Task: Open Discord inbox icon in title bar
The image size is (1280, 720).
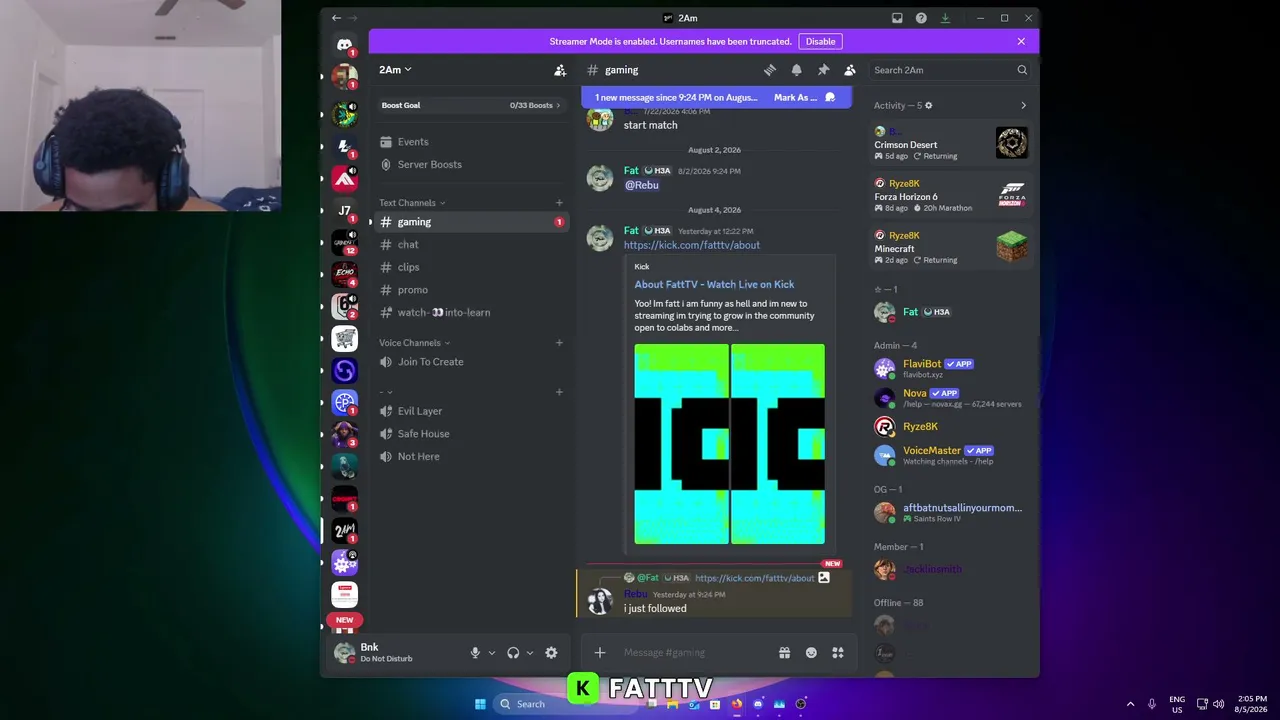Action: [x=897, y=18]
